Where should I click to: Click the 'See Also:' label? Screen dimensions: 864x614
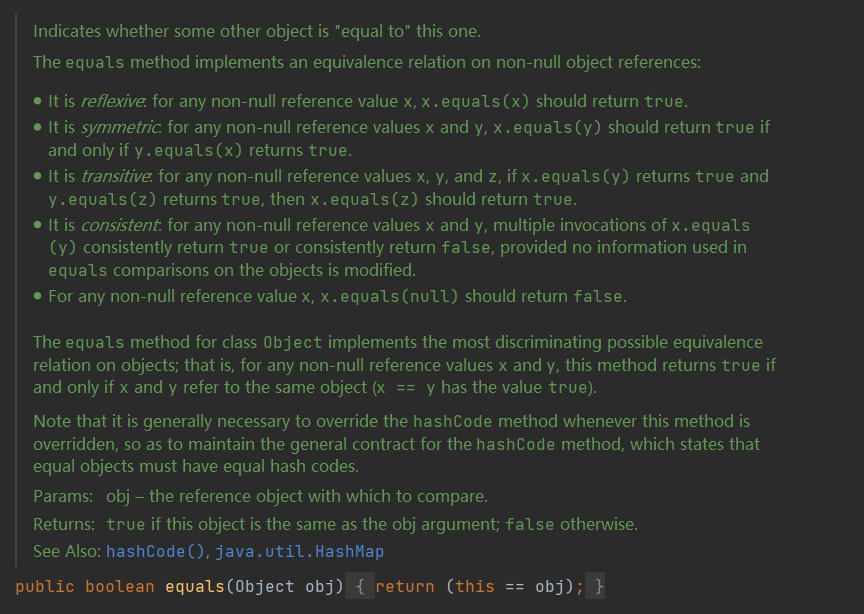click(x=67, y=551)
